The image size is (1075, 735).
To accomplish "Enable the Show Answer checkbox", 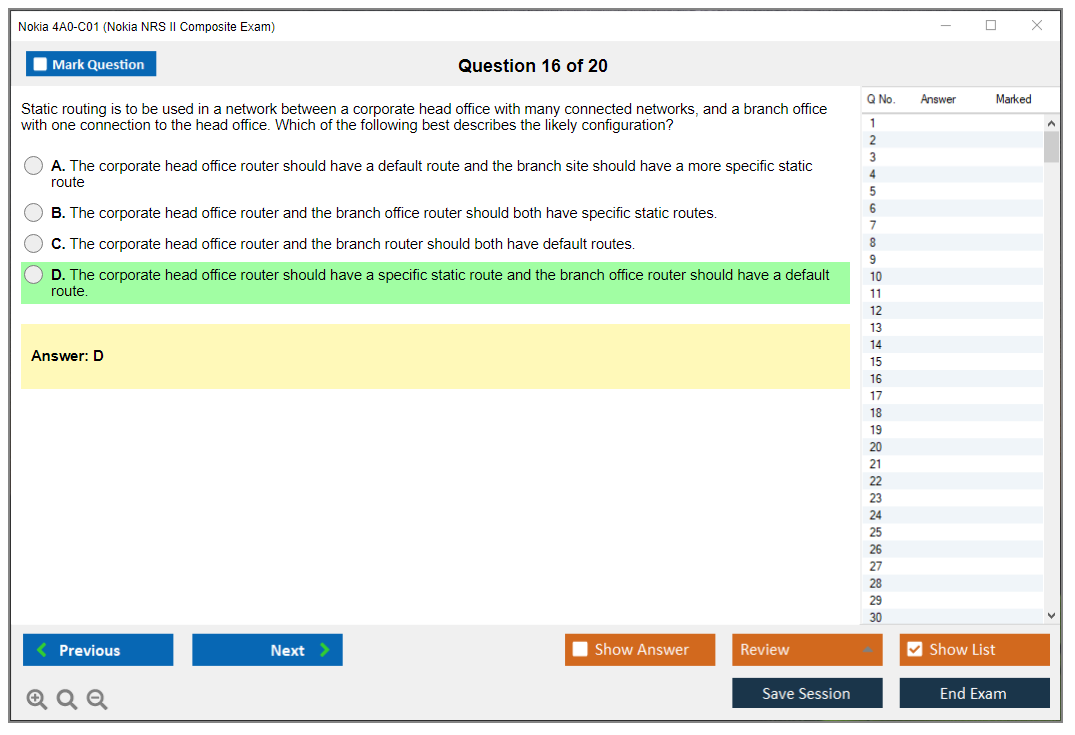I will click(x=580, y=650).
